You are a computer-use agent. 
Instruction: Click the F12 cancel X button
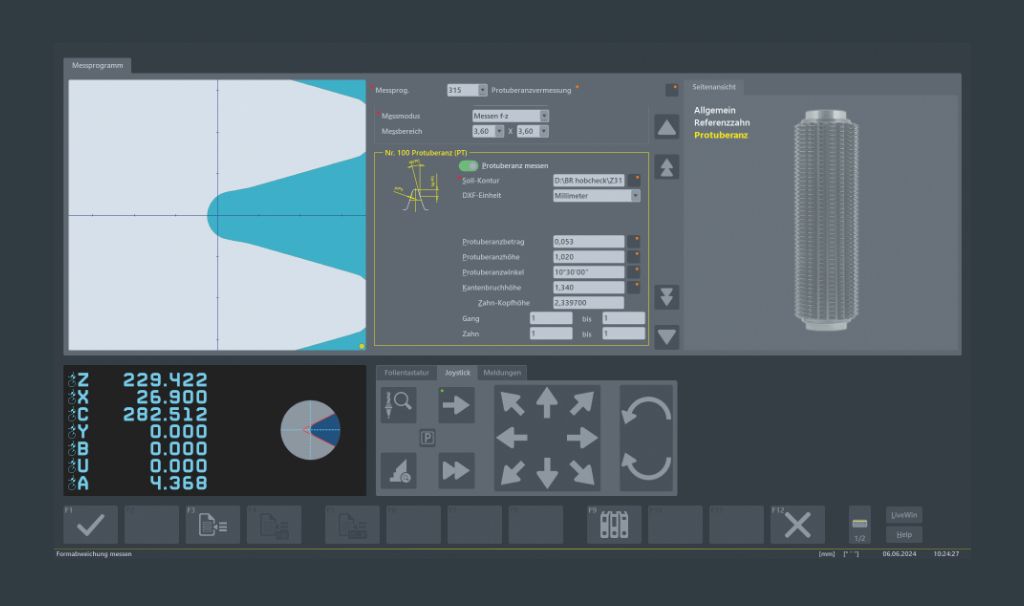pos(797,525)
